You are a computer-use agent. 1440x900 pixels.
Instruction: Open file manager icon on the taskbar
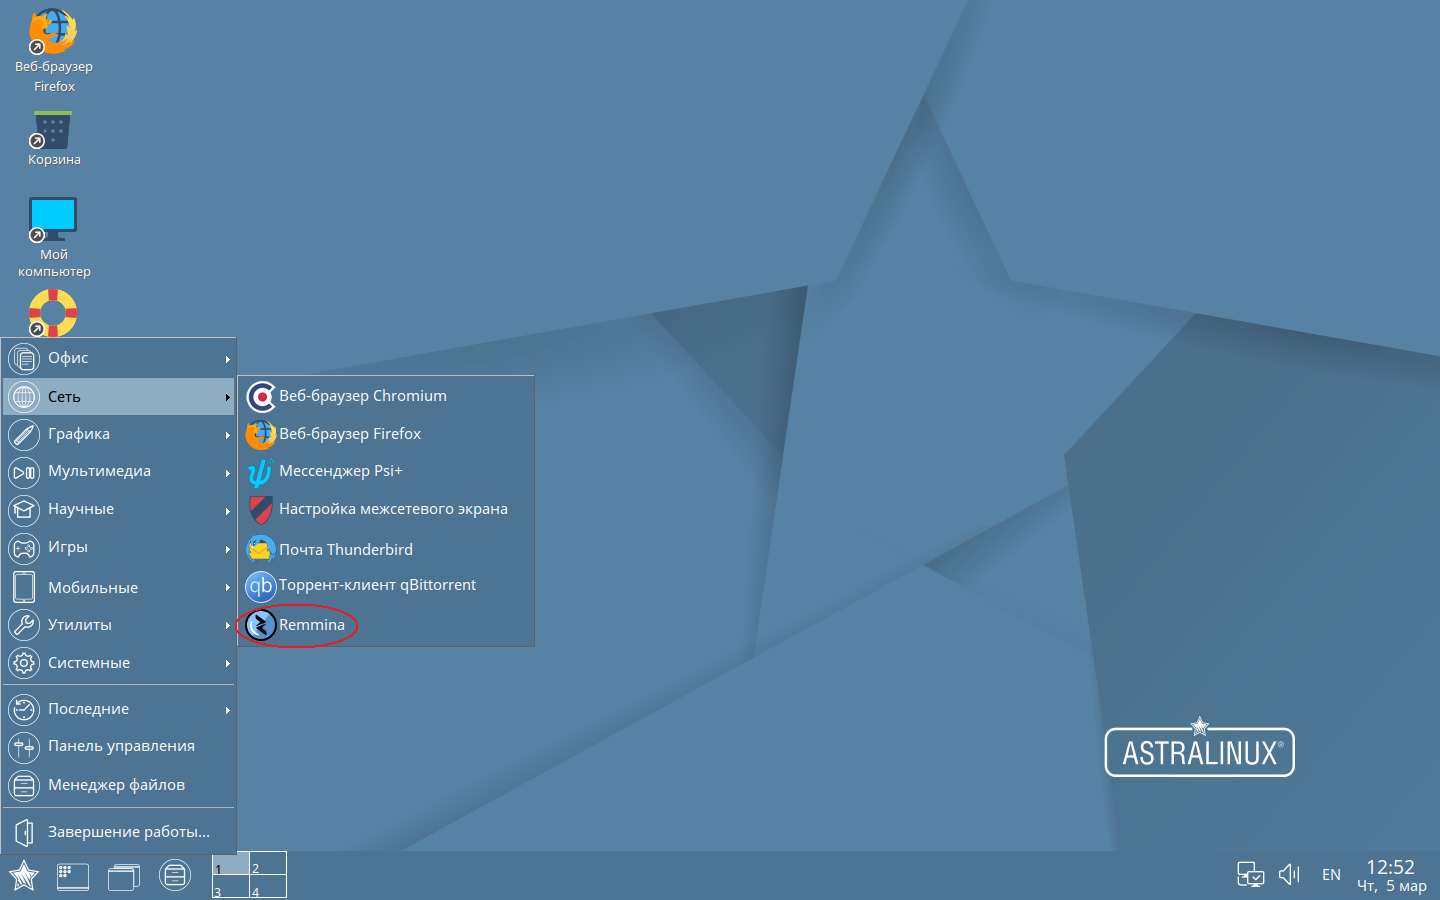(175, 876)
